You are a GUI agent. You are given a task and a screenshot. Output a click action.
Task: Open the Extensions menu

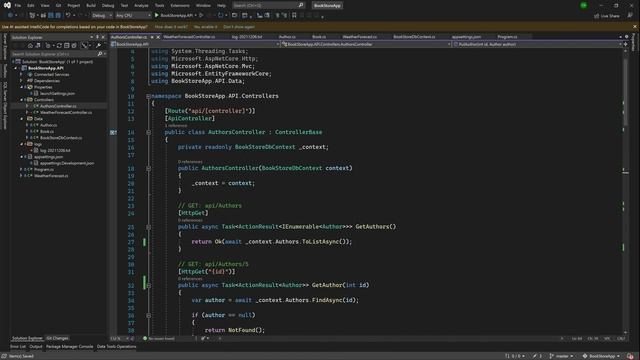(180, 5)
